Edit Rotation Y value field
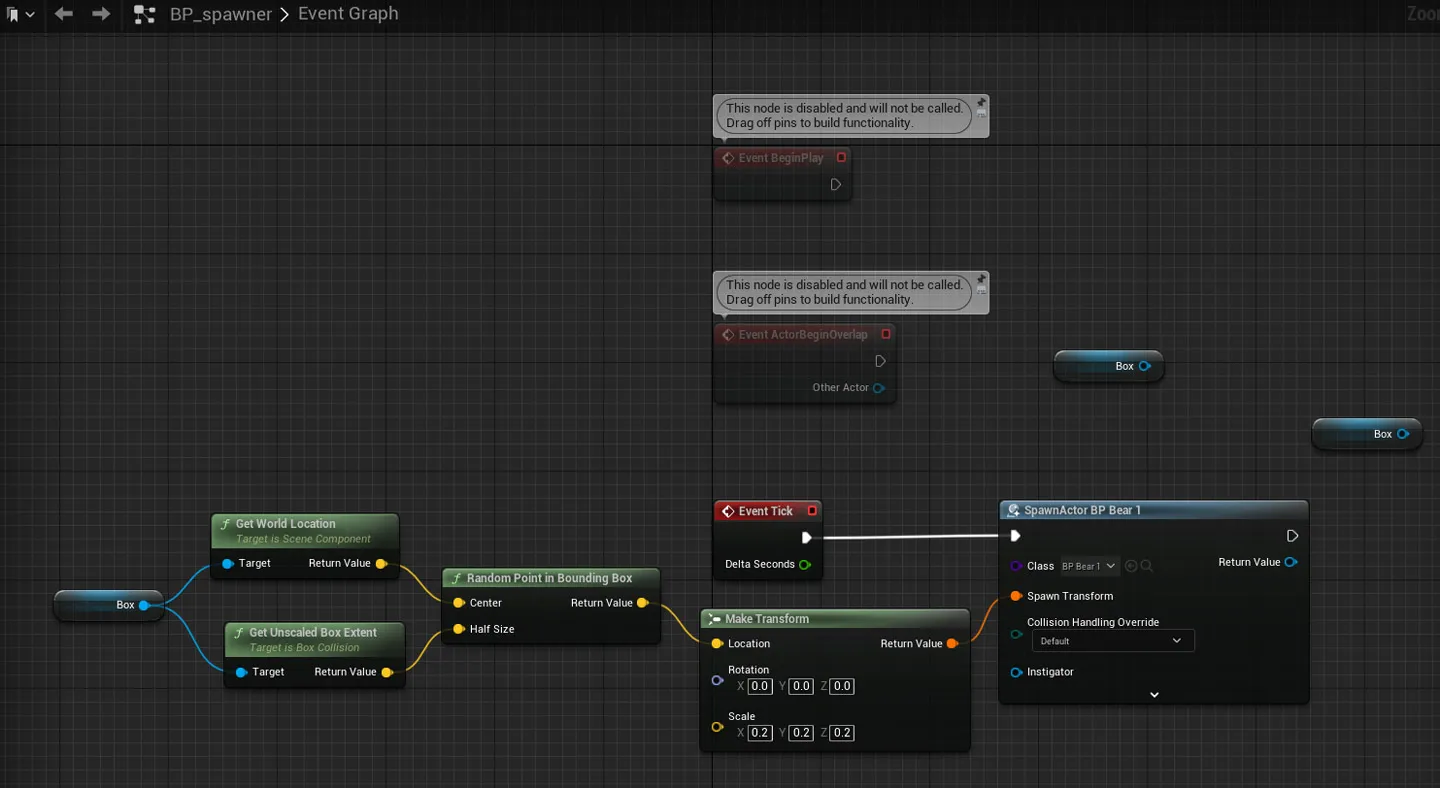The width and height of the screenshot is (1440, 788). (801, 686)
